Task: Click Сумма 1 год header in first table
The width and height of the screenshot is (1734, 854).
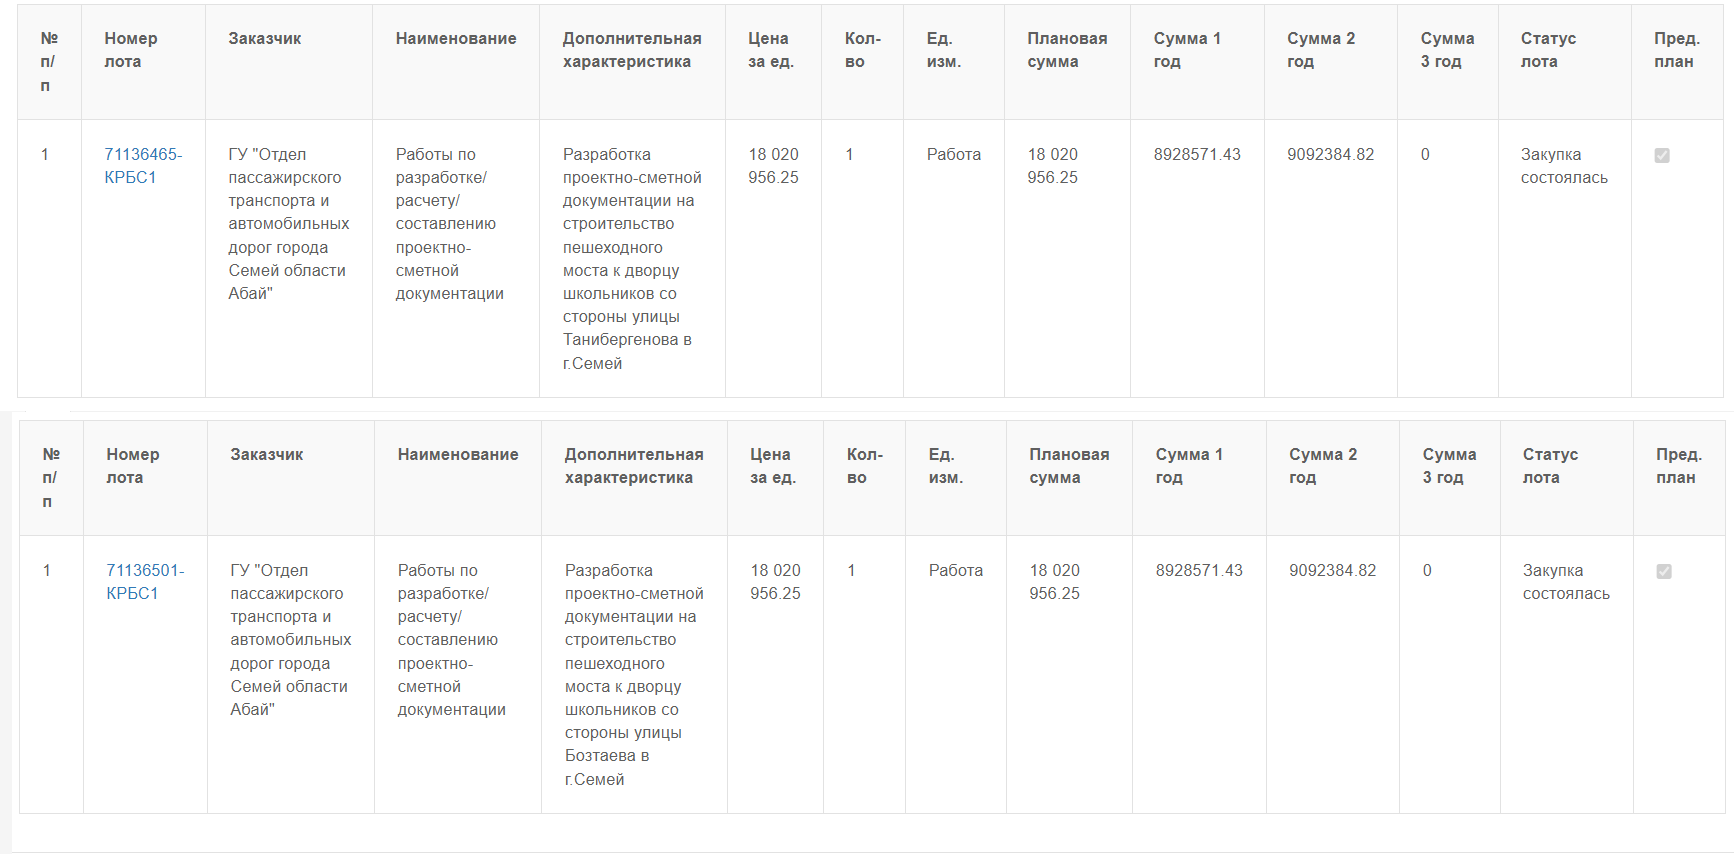Action: tap(1187, 50)
